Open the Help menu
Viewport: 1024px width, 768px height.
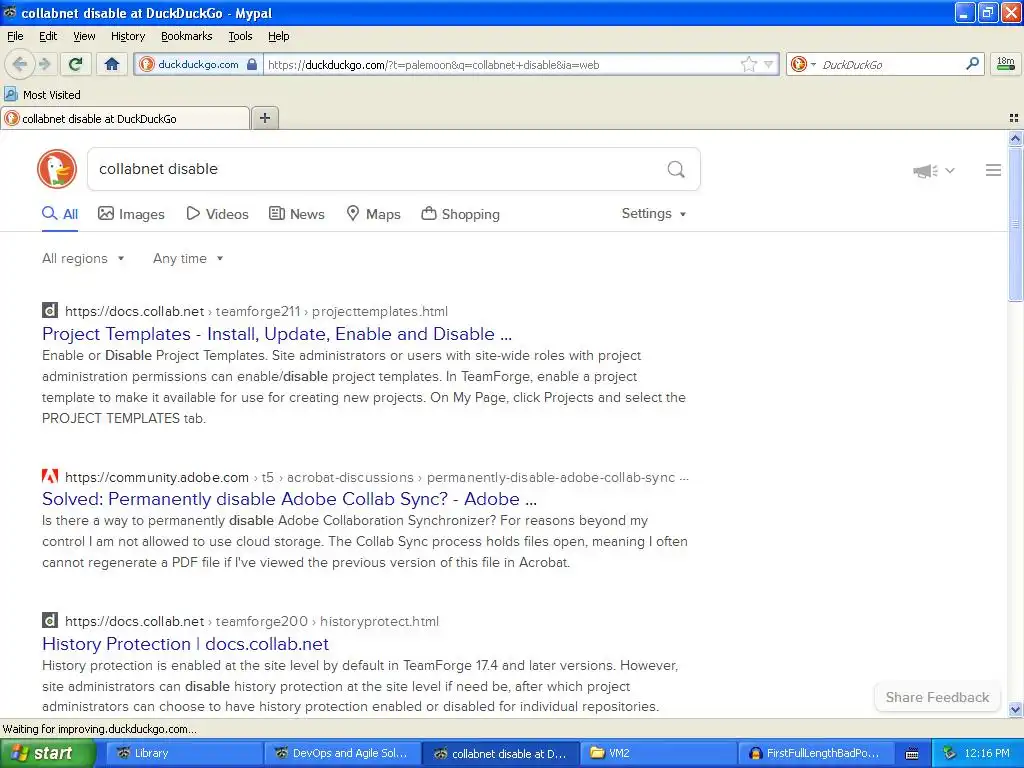[278, 36]
